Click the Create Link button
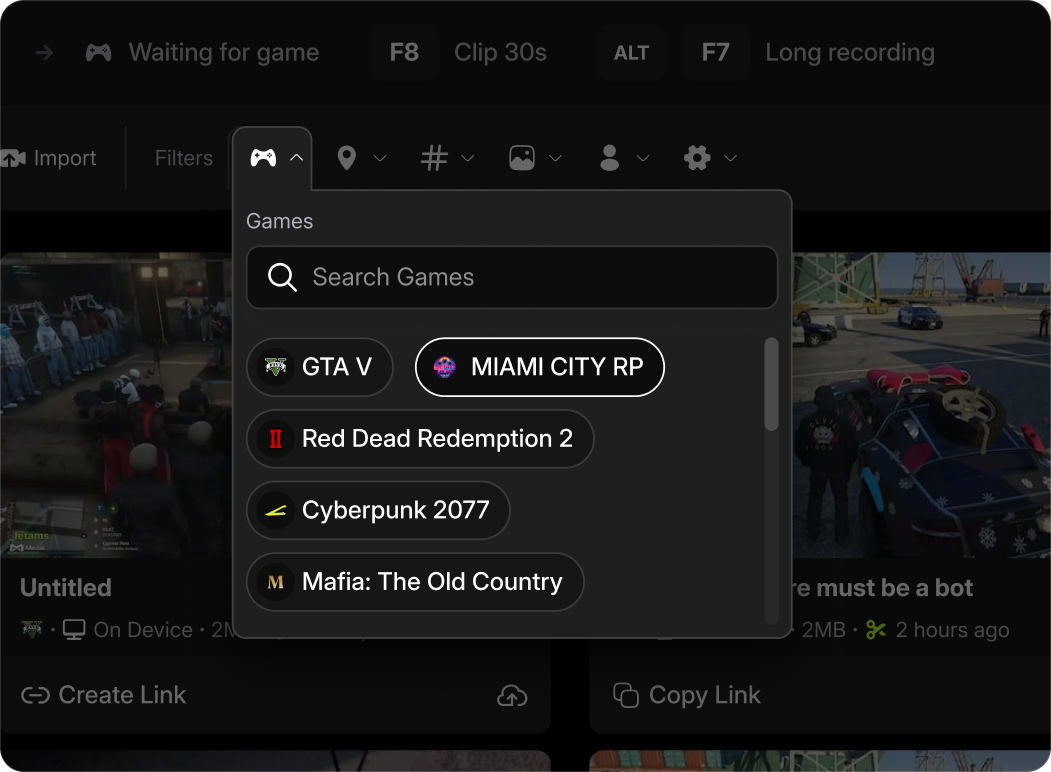The width and height of the screenshot is (1051, 772). 104,695
